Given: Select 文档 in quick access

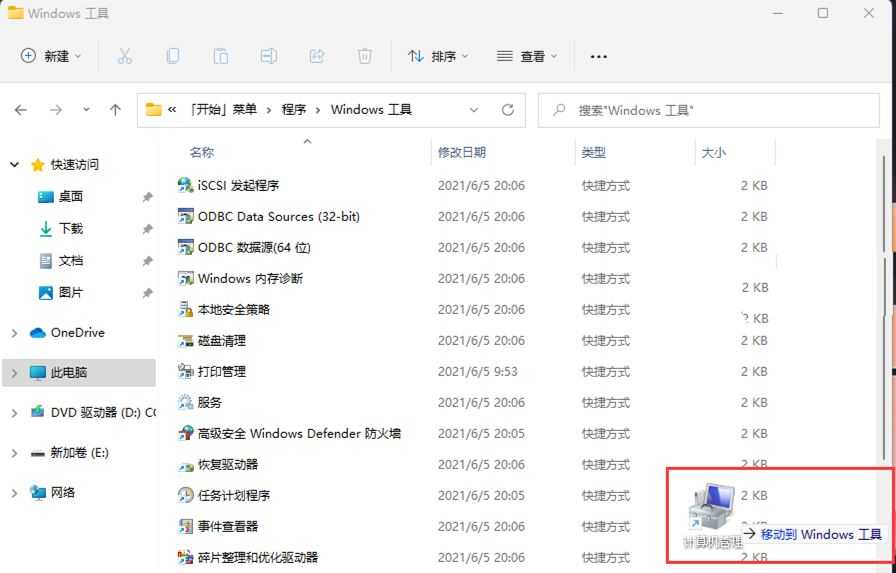Looking at the screenshot, I should (71, 261).
